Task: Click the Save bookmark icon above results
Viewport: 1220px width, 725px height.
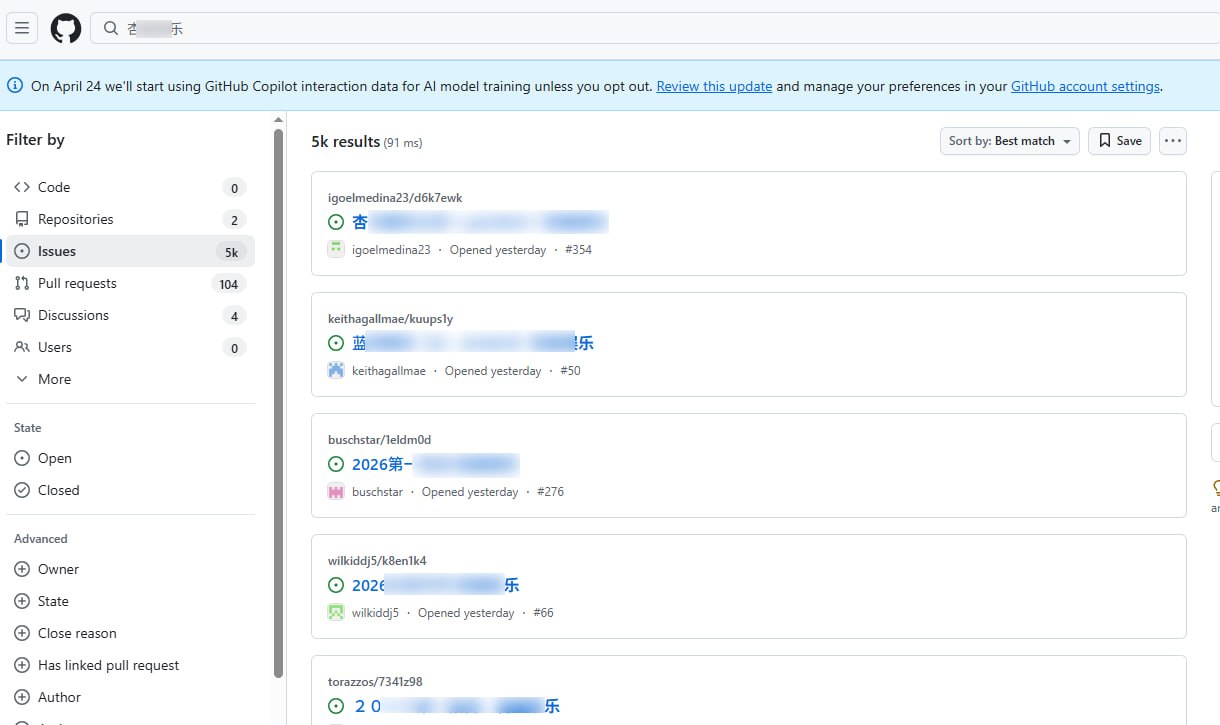Action: click(x=1103, y=141)
